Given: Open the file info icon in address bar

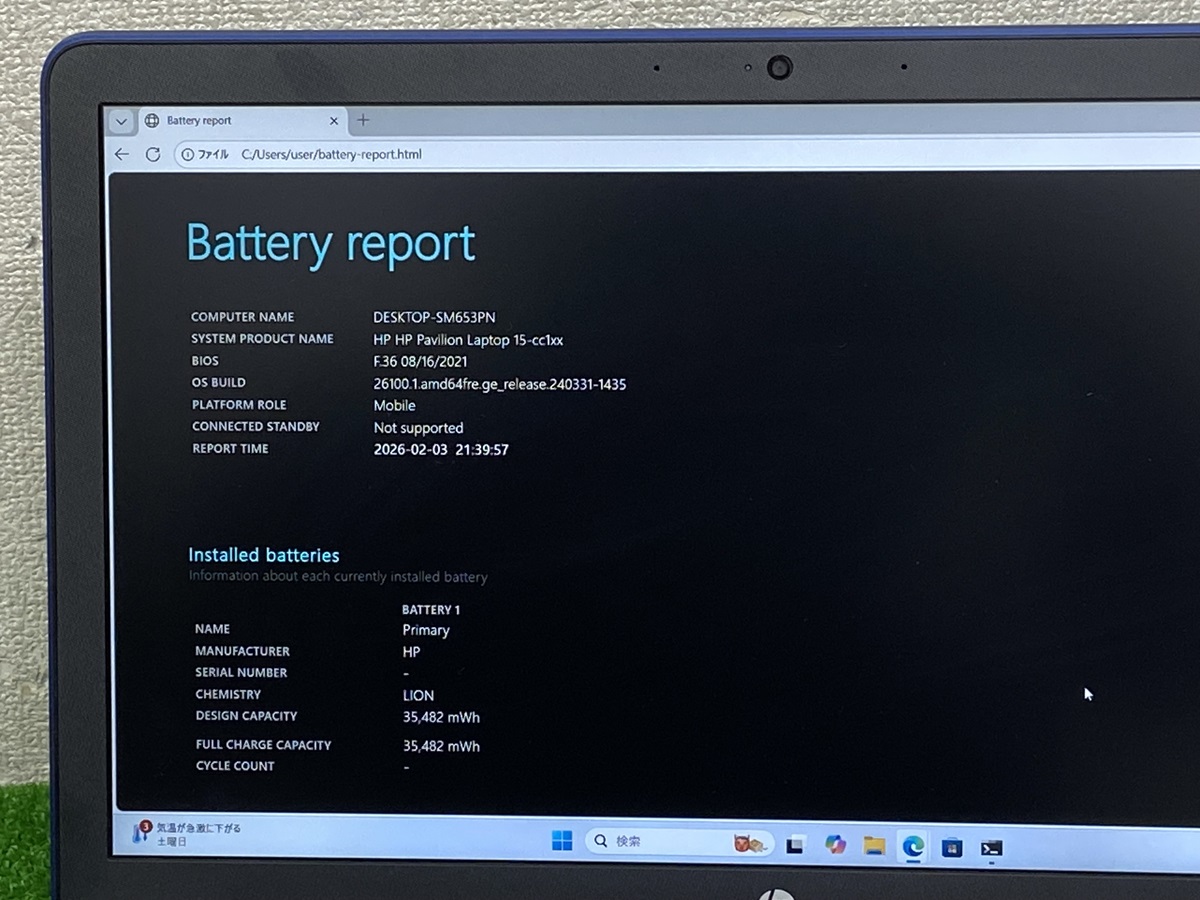Looking at the screenshot, I should pyautogui.click(x=188, y=154).
